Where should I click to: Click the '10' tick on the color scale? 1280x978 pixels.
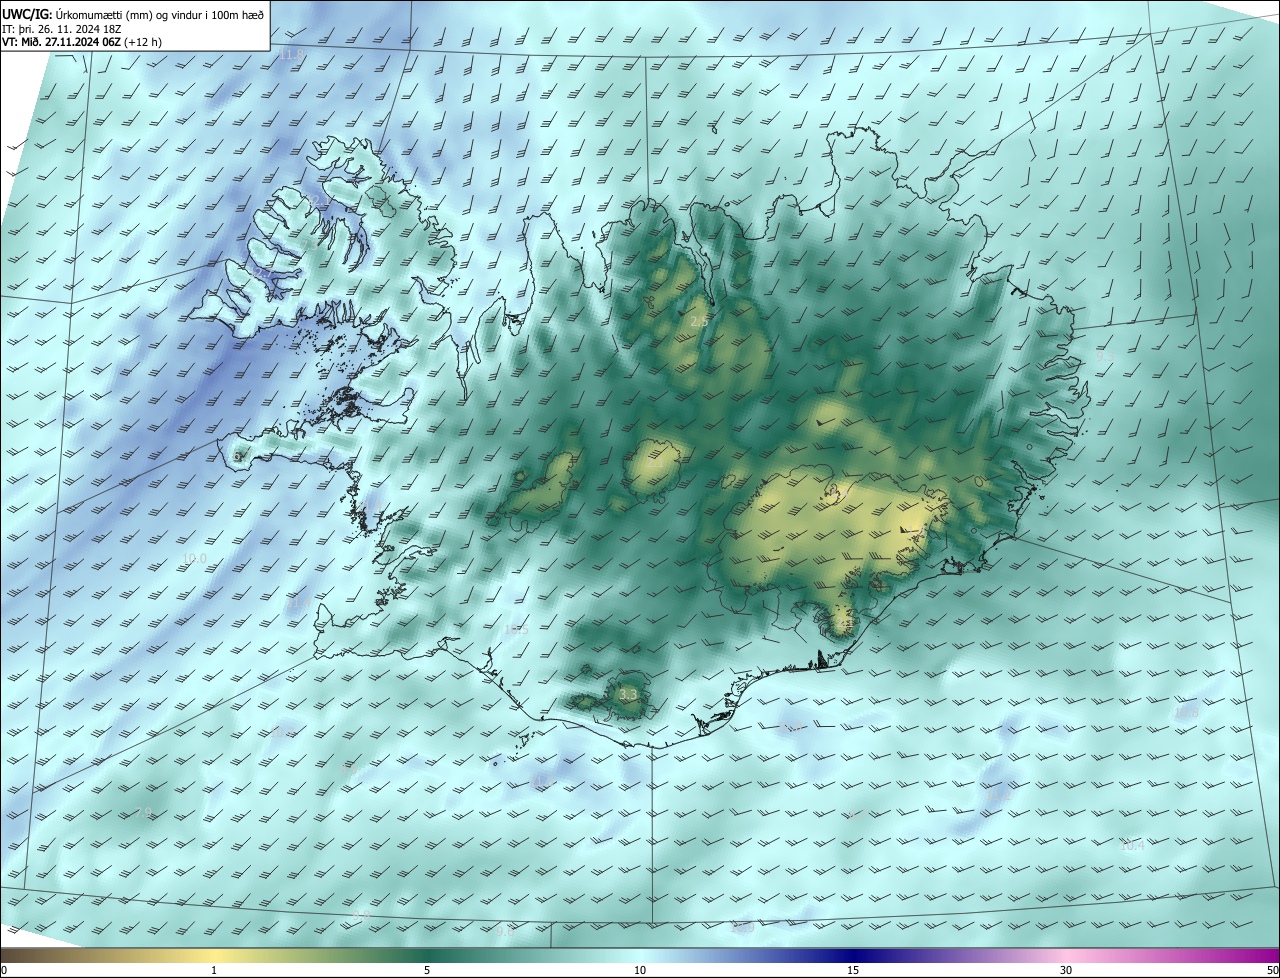coord(640,970)
